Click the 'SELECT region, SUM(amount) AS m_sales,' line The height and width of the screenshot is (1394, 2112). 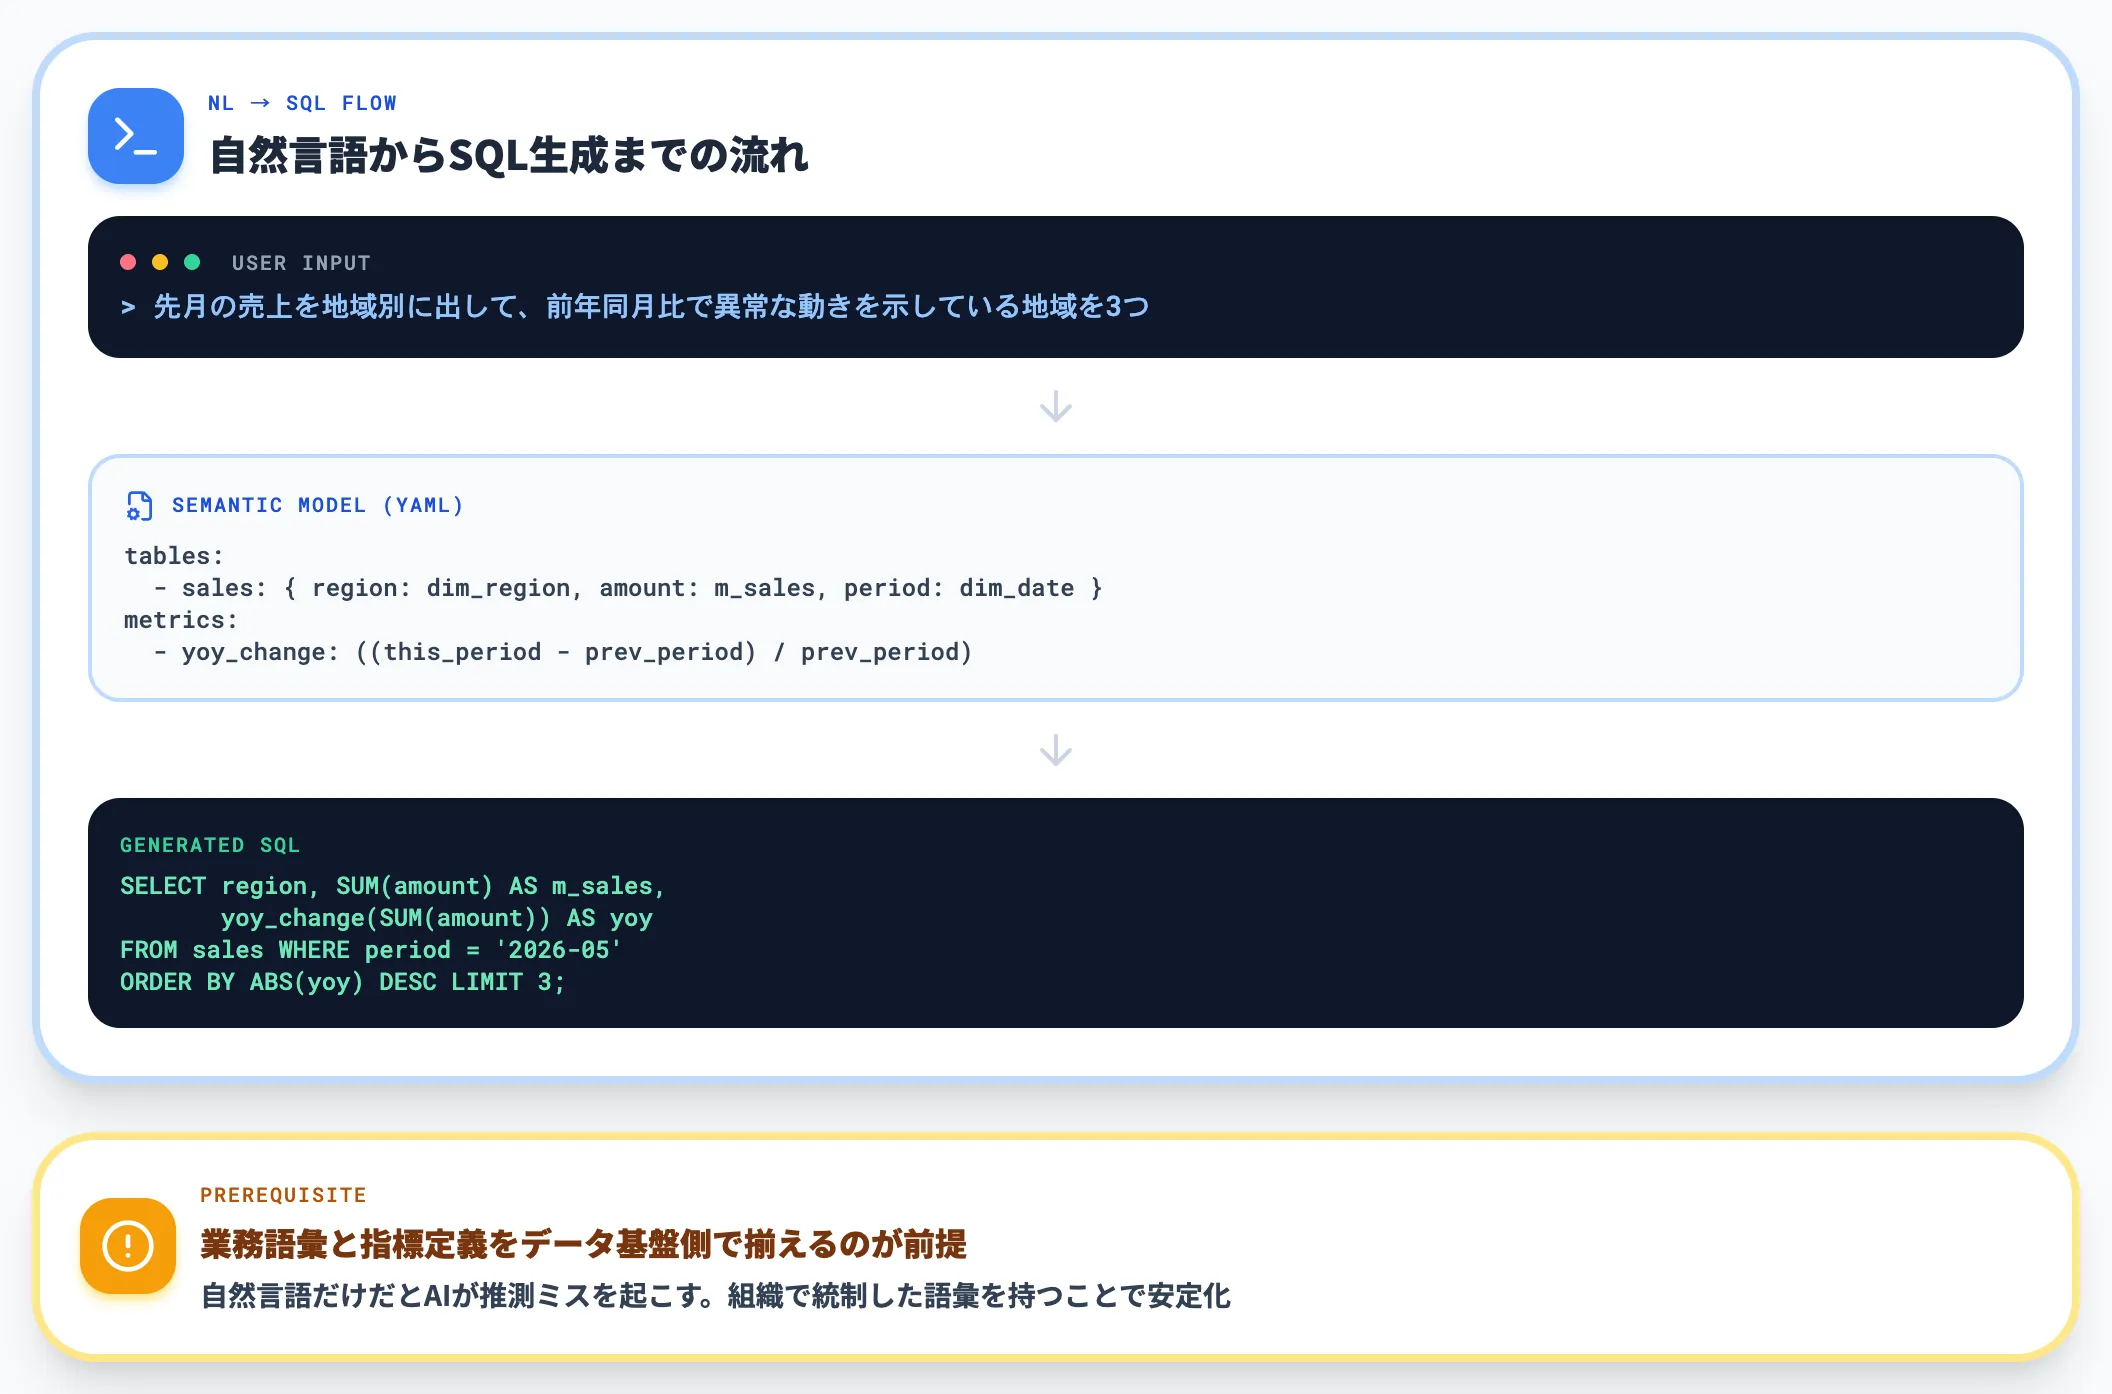click(x=393, y=886)
